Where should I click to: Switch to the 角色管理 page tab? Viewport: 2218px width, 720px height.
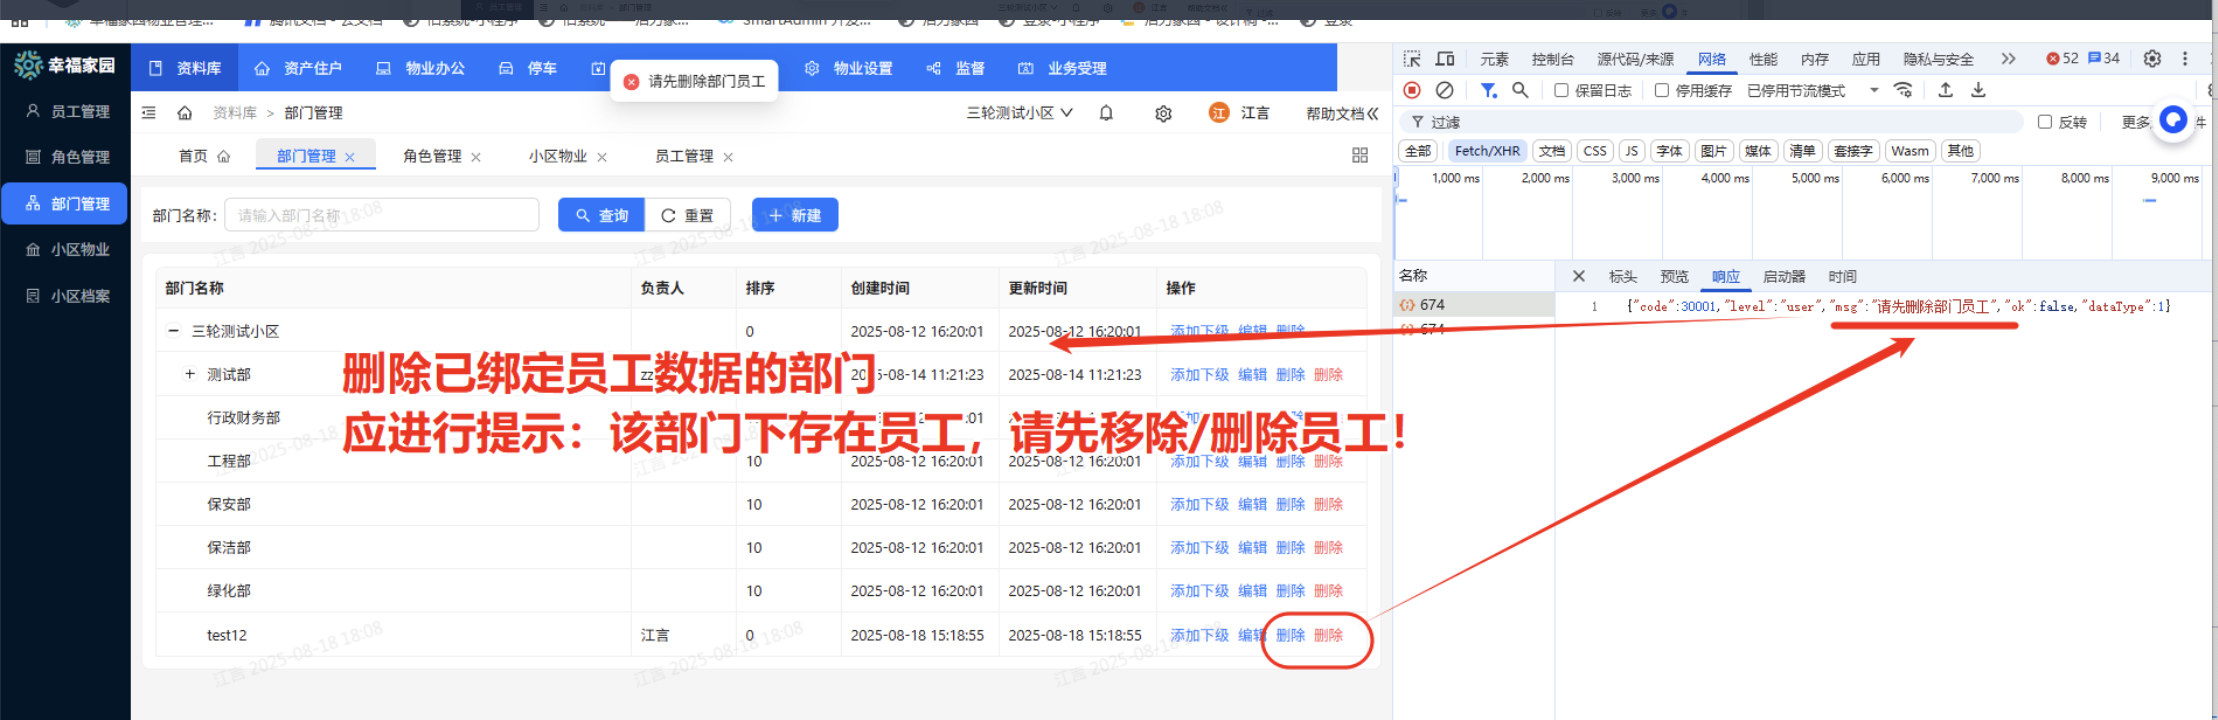[432, 156]
